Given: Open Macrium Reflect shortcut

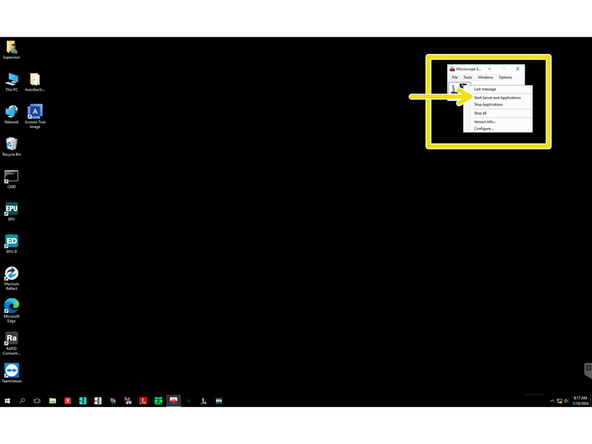Looking at the screenshot, I should 11,278.
